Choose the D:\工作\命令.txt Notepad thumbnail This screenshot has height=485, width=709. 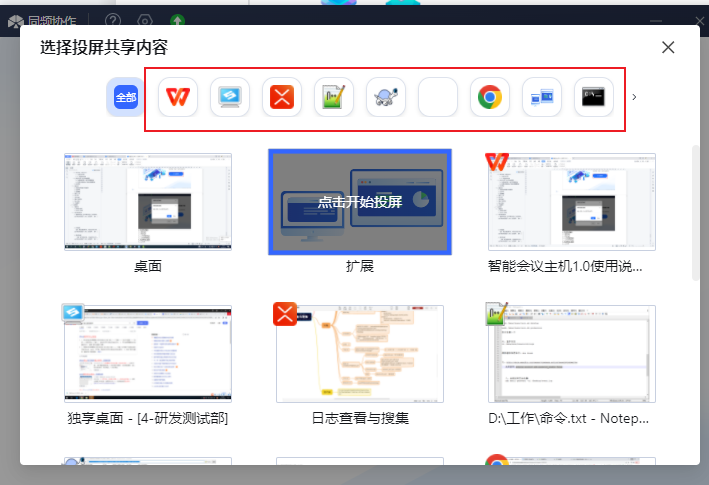572,353
